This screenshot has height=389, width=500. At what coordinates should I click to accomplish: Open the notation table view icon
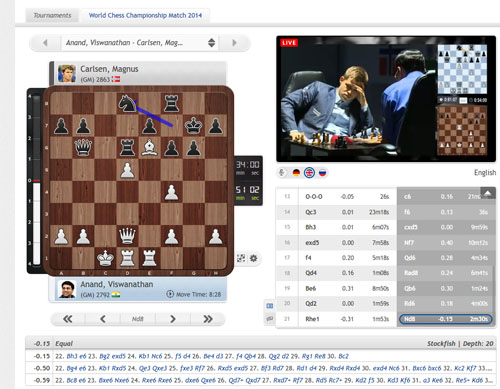click(270, 305)
